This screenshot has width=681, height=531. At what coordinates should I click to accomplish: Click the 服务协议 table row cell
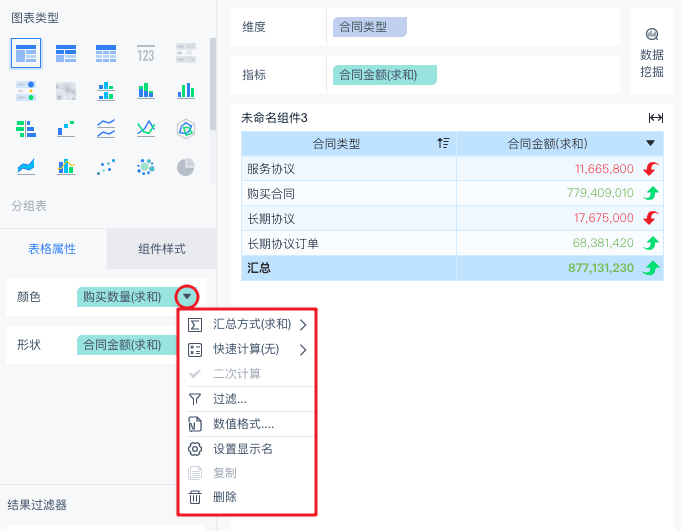tap(349, 168)
